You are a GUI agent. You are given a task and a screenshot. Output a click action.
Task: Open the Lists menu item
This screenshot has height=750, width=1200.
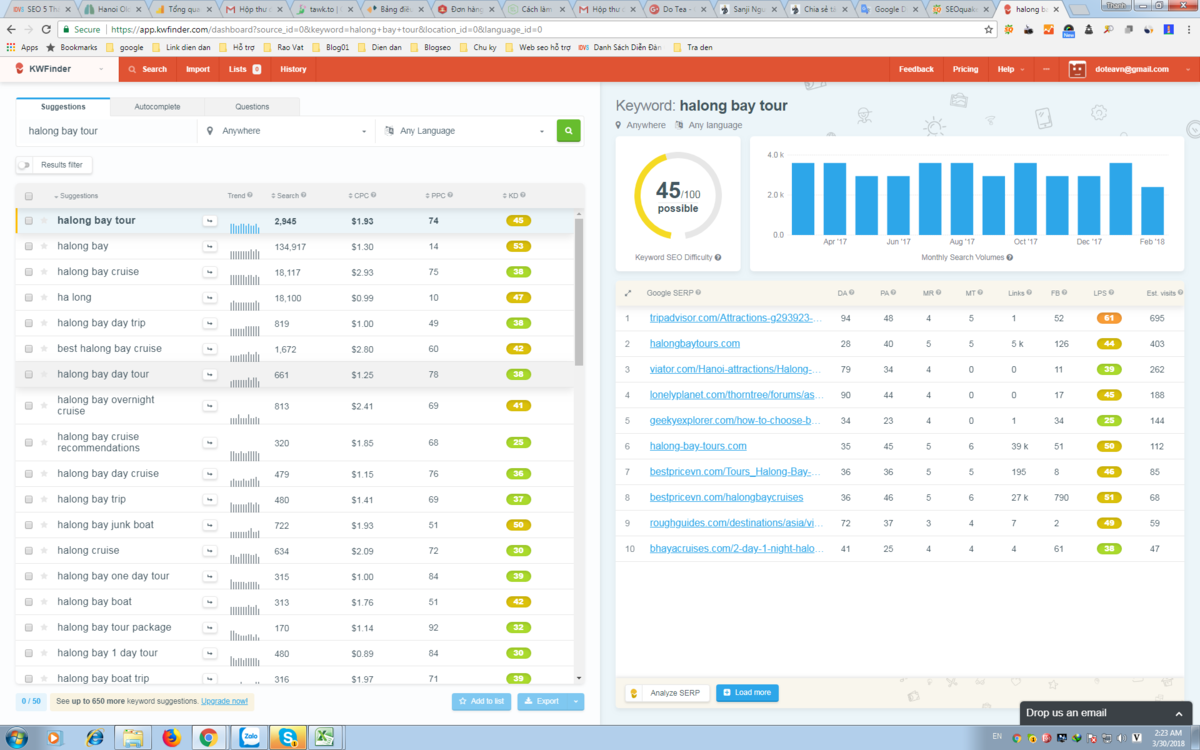[244, 70]
